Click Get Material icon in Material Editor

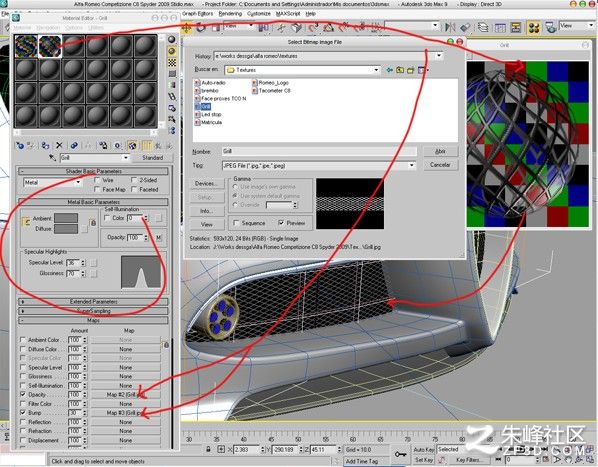(19, 146)
